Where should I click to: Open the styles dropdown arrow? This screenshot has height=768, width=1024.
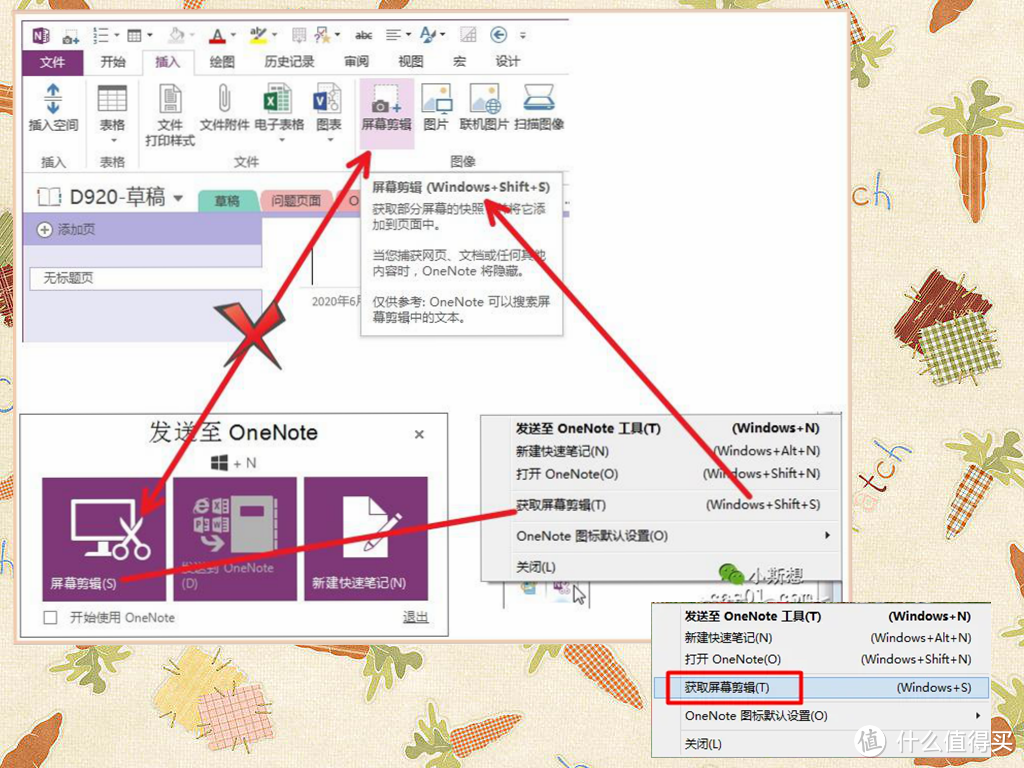click(x=443, y=35)
